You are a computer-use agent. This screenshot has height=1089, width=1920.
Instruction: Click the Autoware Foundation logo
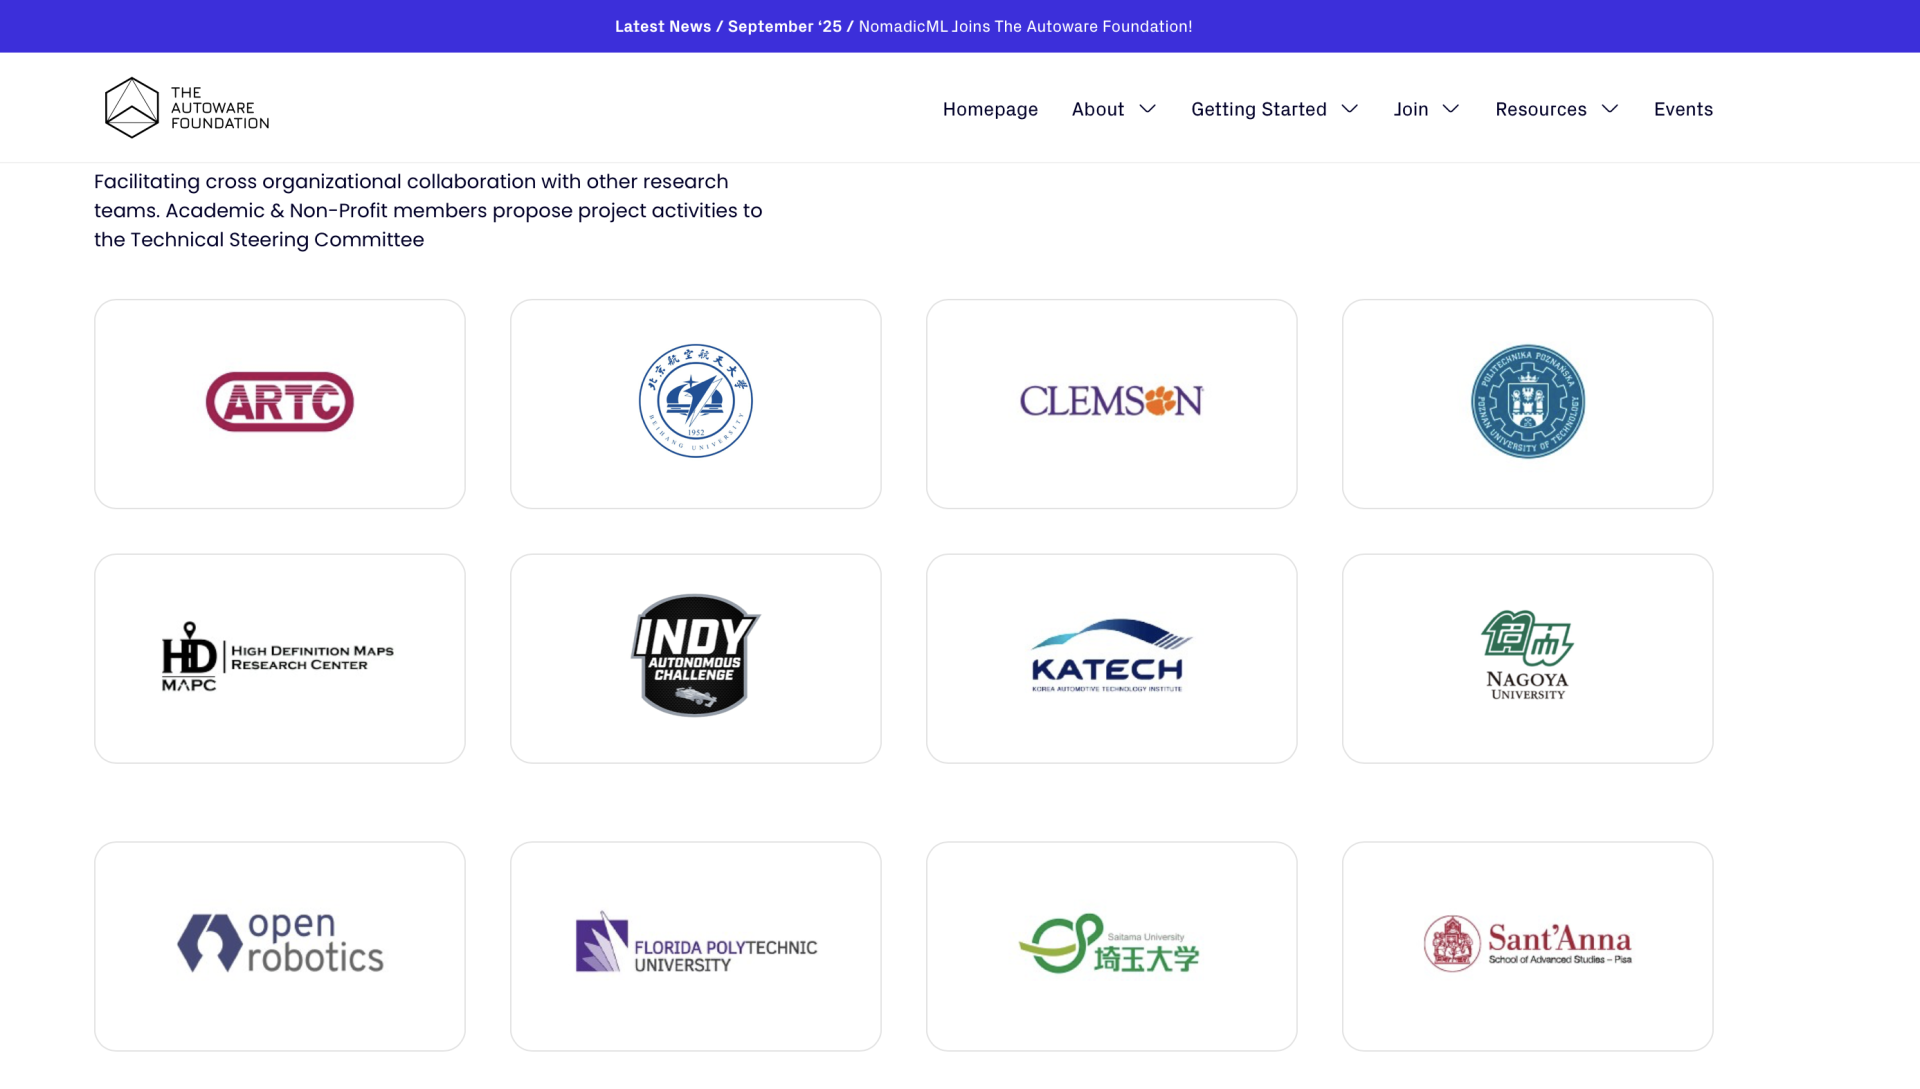point(187,108)
